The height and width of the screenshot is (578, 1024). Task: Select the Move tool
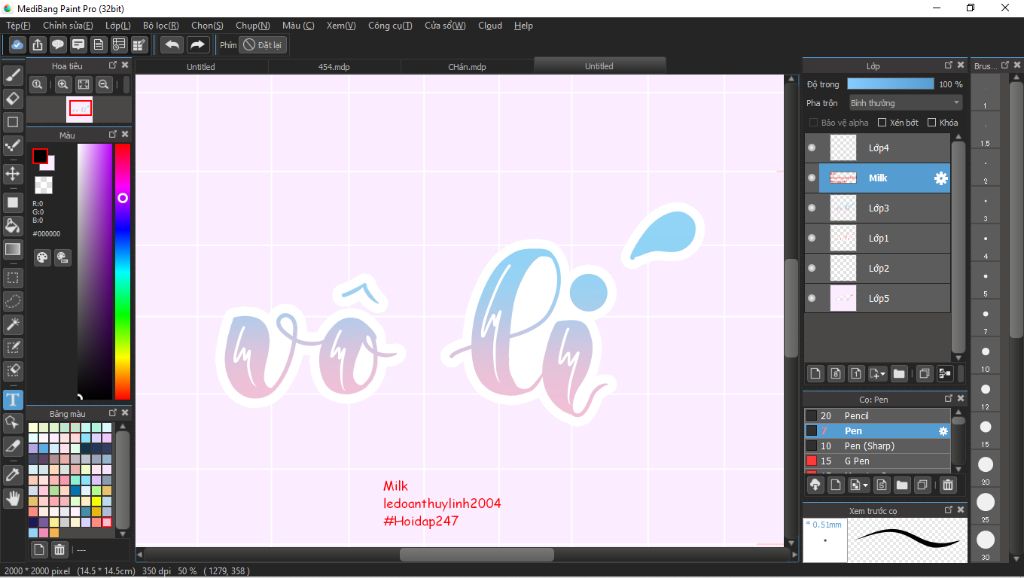coord(12,174)
